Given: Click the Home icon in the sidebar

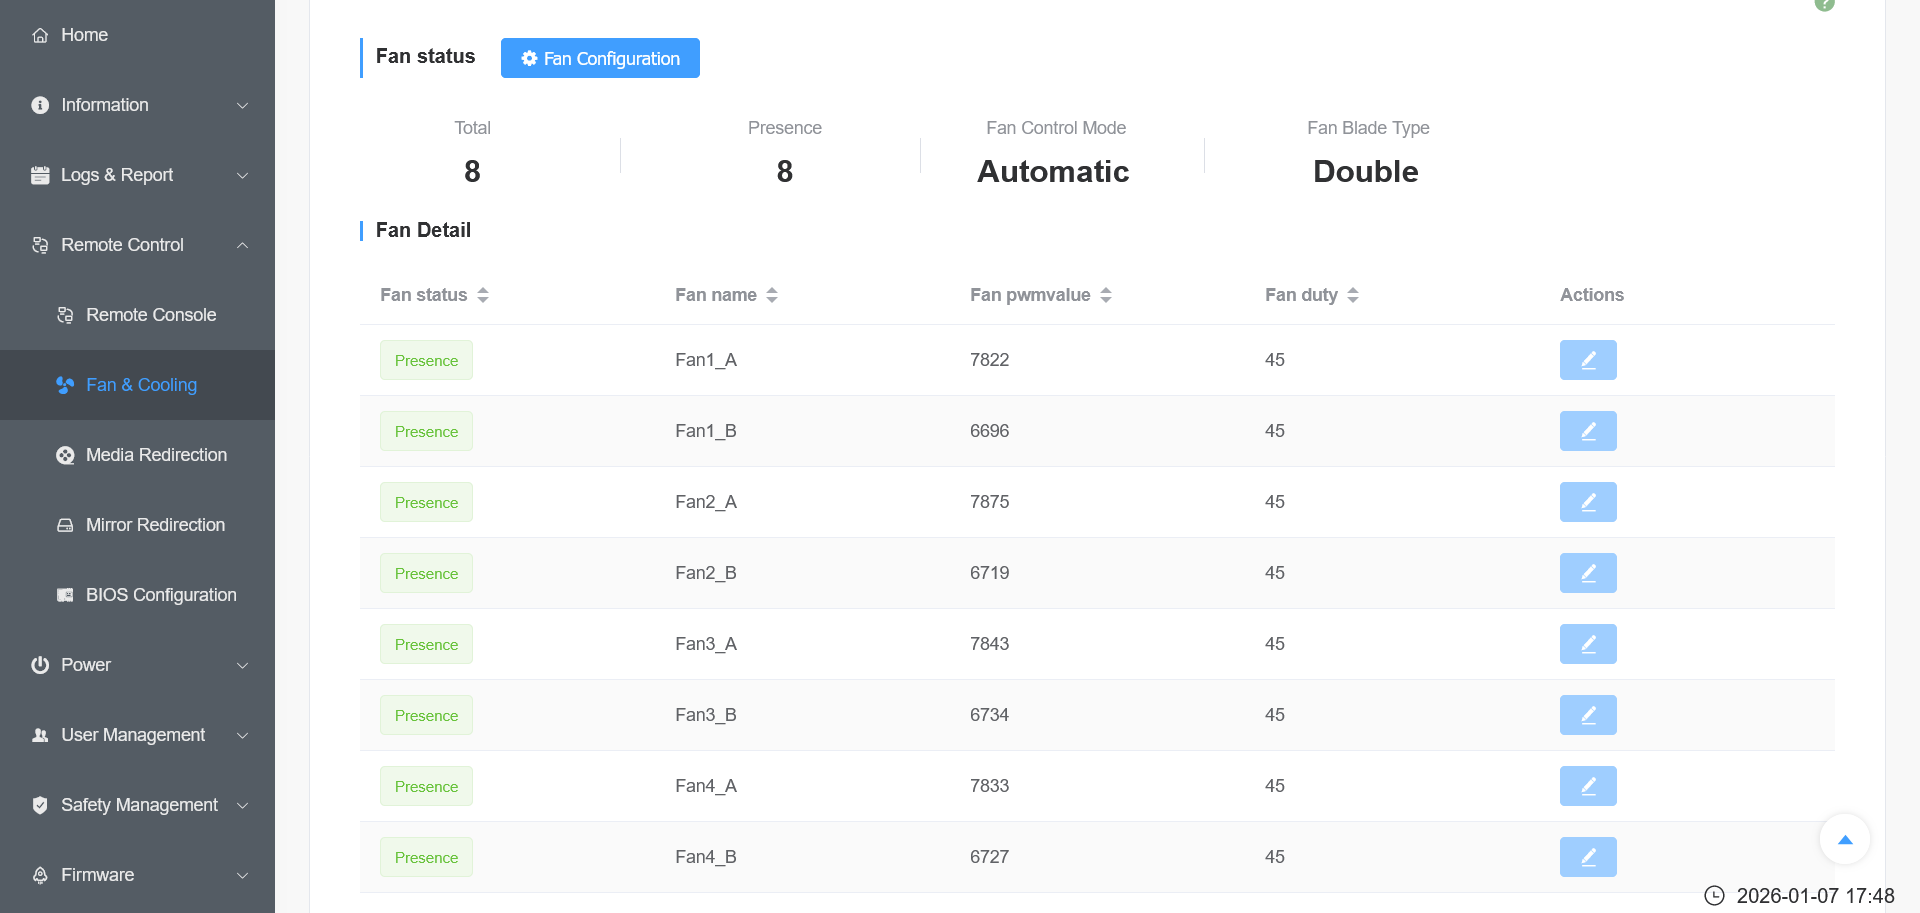Looking at the screenshot, I should tap(40, 35).
